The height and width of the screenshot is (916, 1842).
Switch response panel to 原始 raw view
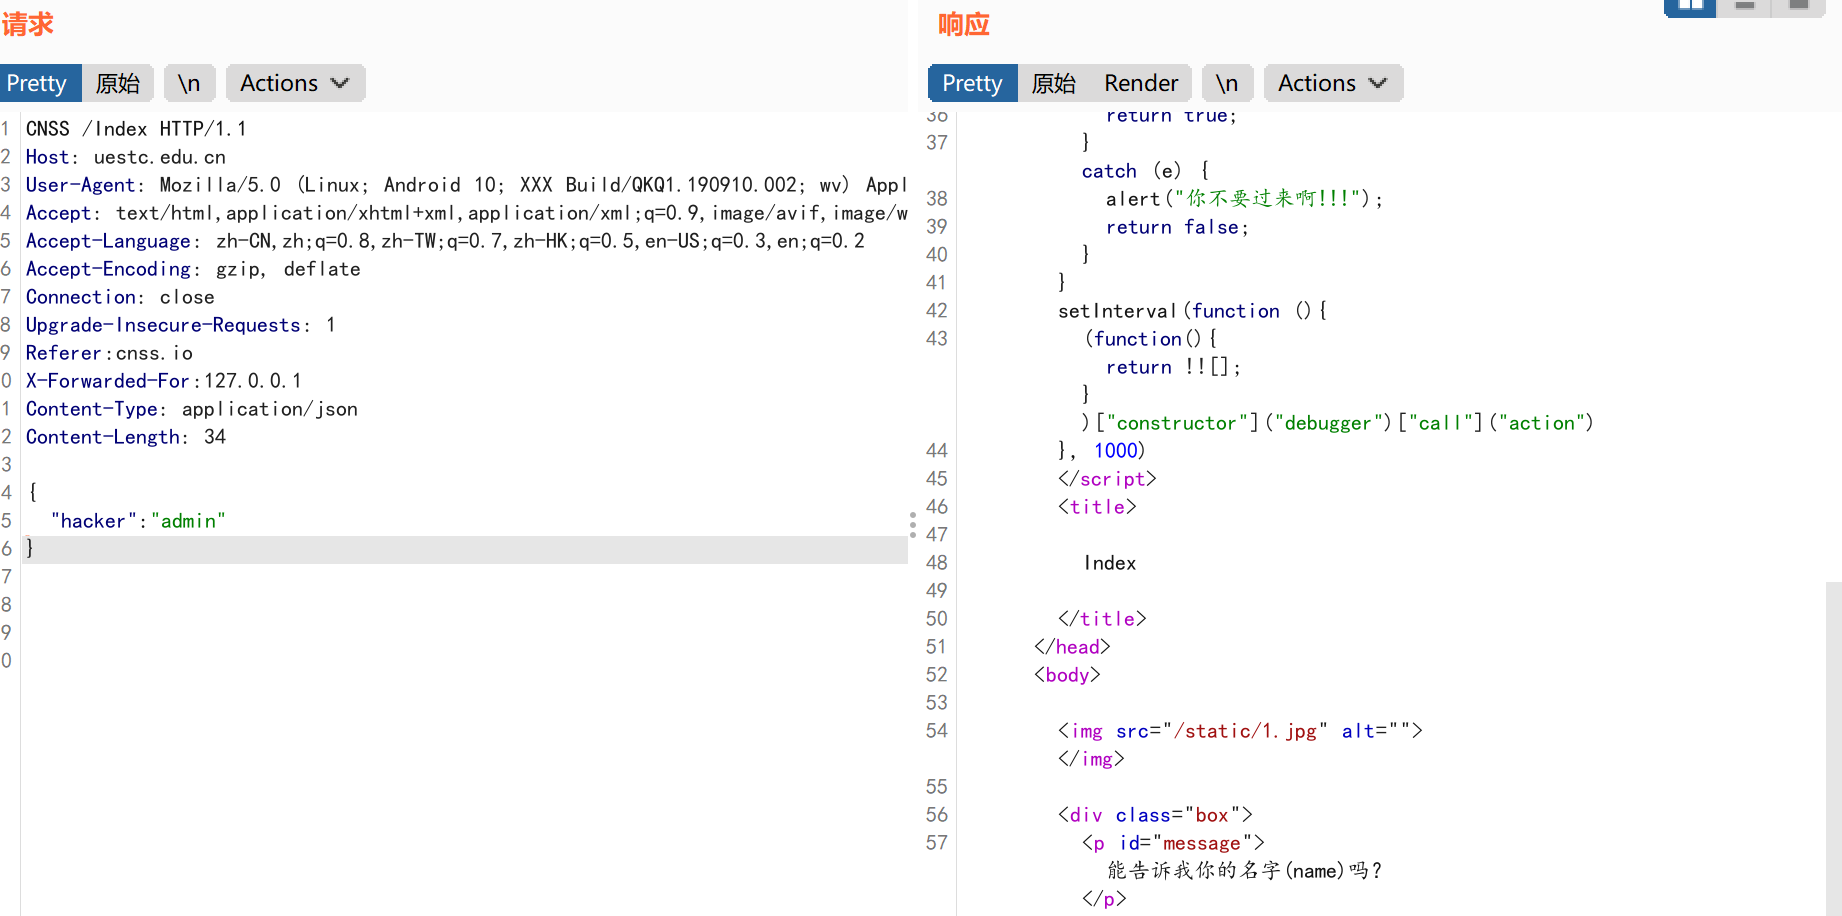click(x=1053, y=83)
